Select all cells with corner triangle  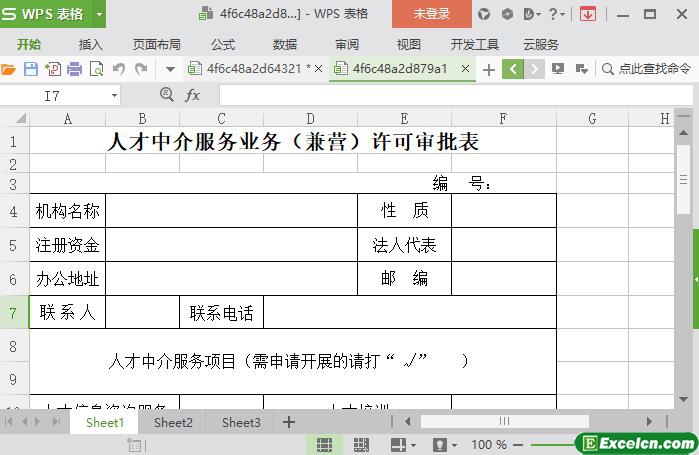[21, 118]
